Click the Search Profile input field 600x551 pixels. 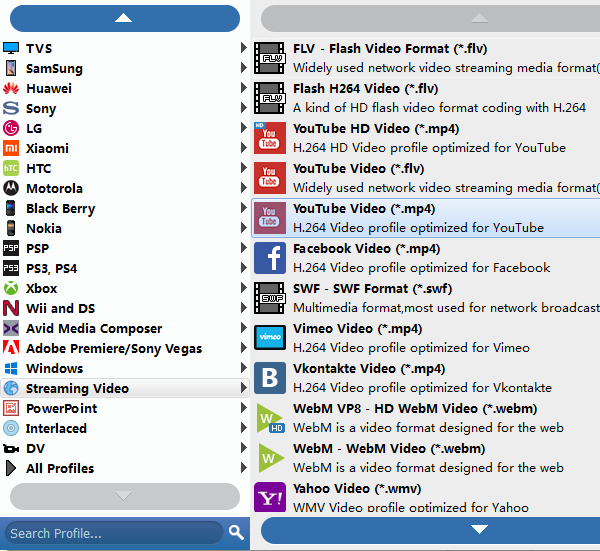112,532
